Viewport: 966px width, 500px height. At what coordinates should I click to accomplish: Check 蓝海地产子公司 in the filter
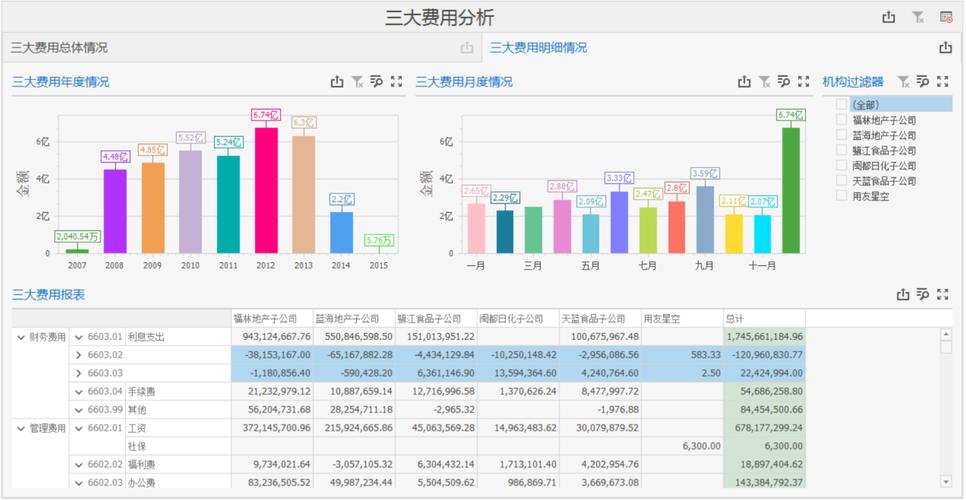842,135
